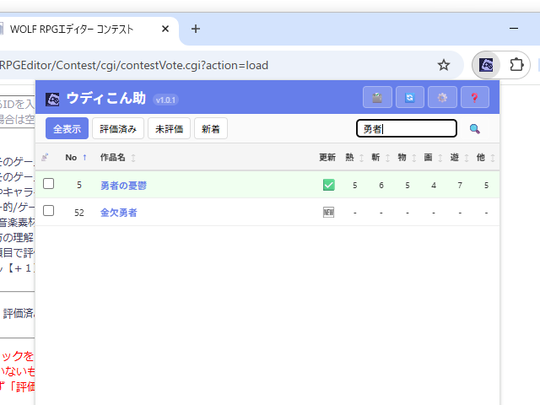The width and height of the screenshot is (540, 405).
Task: Toggle the green 更新 check for entry 5
Action: 329,185
